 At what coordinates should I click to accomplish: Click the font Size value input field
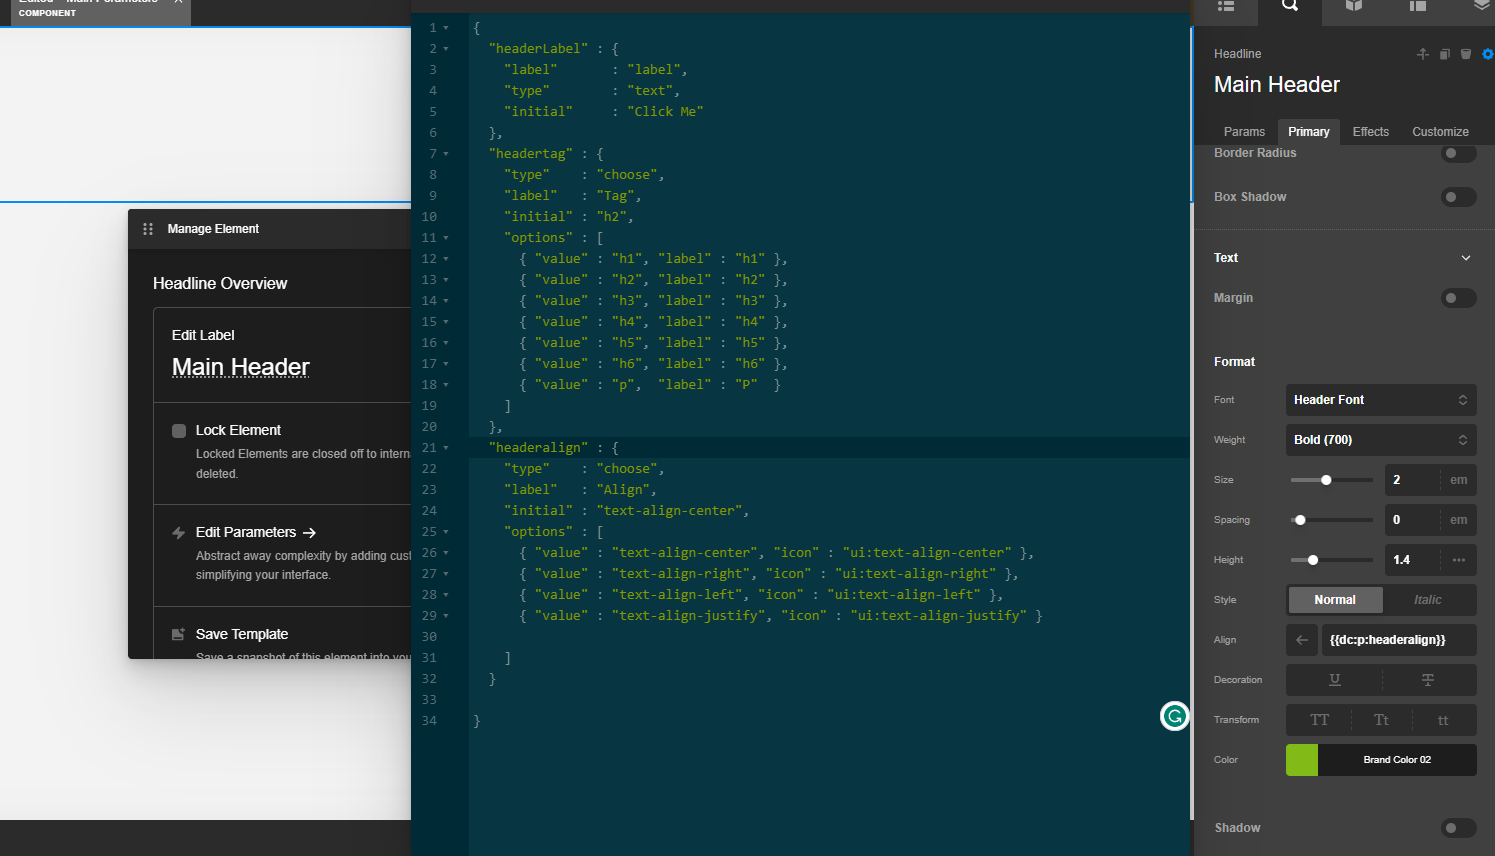(x=1413, y=480)
